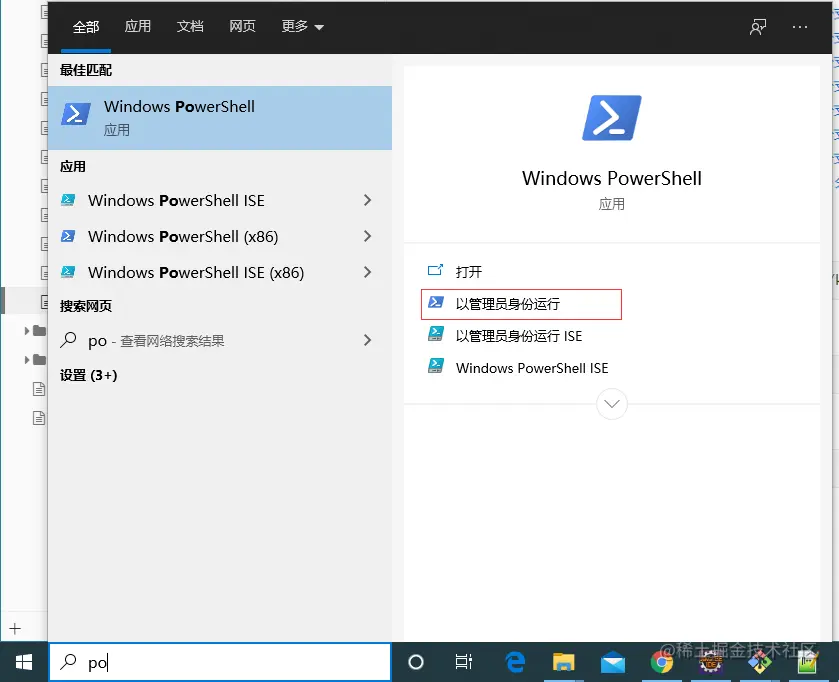839x682 pixels.
Task: Switch to the 应用 tab
Action: point(138,26)
